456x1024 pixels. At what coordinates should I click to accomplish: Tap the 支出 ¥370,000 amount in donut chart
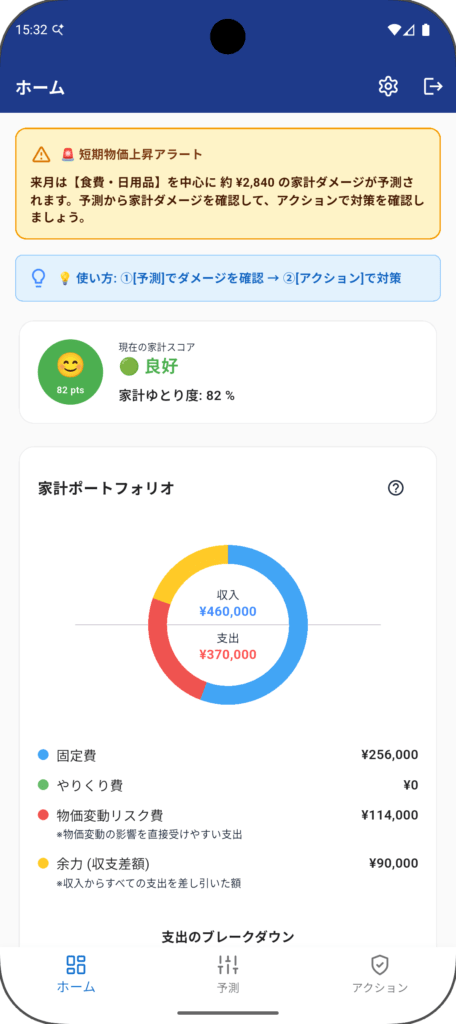(228, 654)
